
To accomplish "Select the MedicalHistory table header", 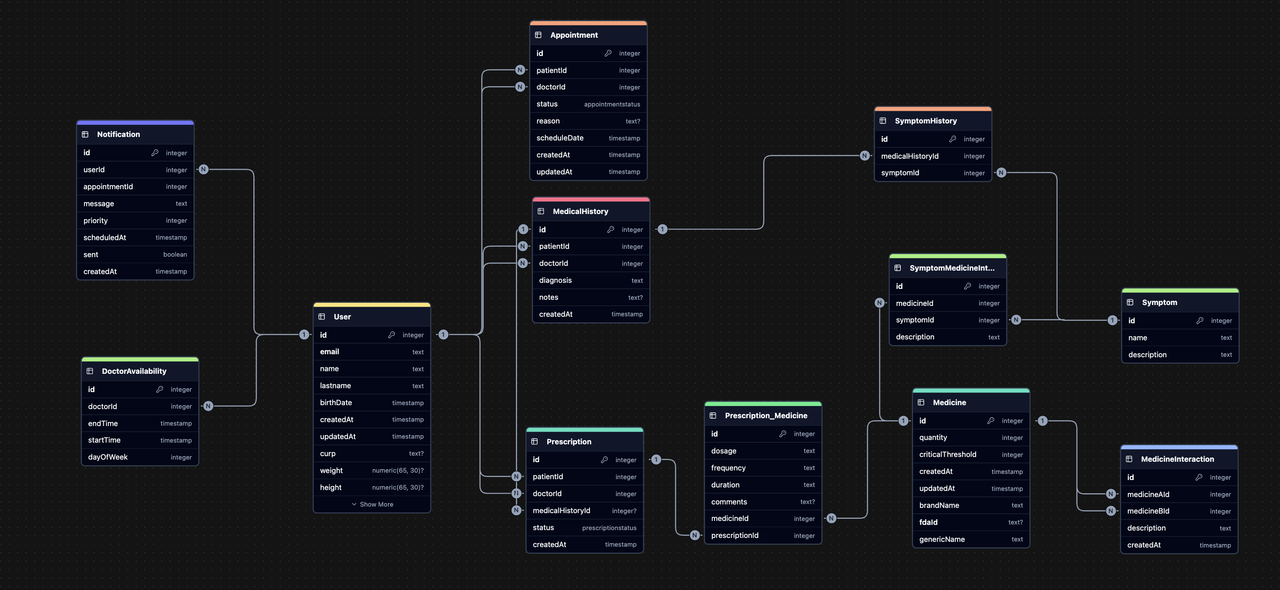I will point(591,212).
